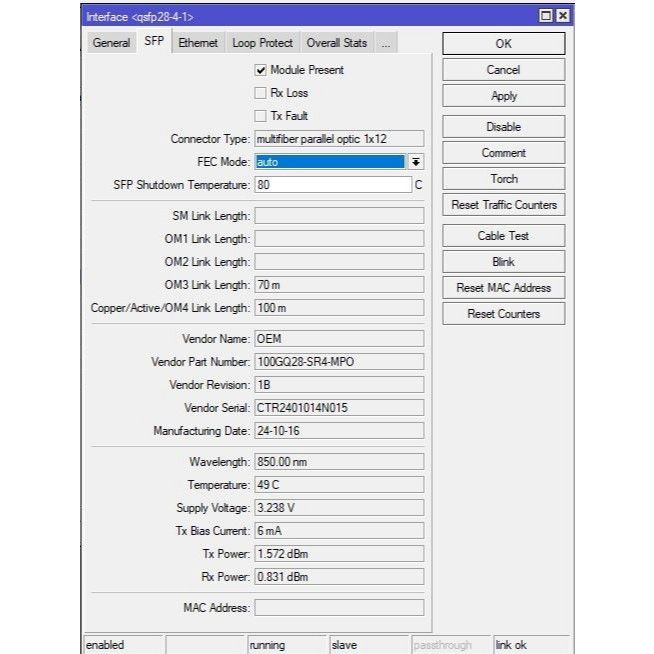The height and width of the screenshot is (654, 654).
Task: Open the Ethernet tab
Action: pyautogui.click(x=198, y=43)
